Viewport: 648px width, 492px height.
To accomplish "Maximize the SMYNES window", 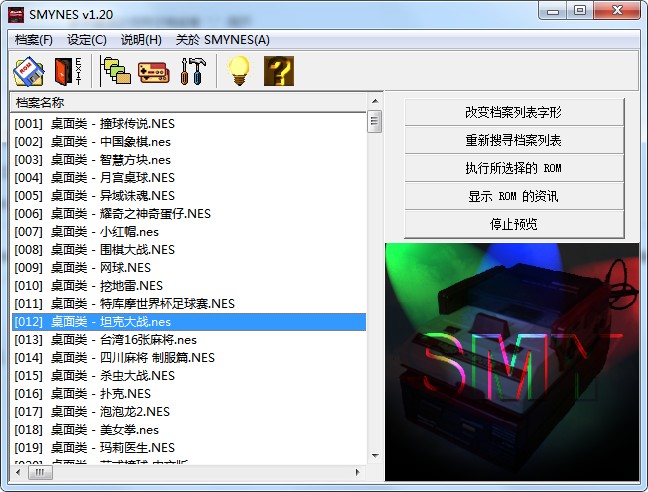I will click(580, 11).
